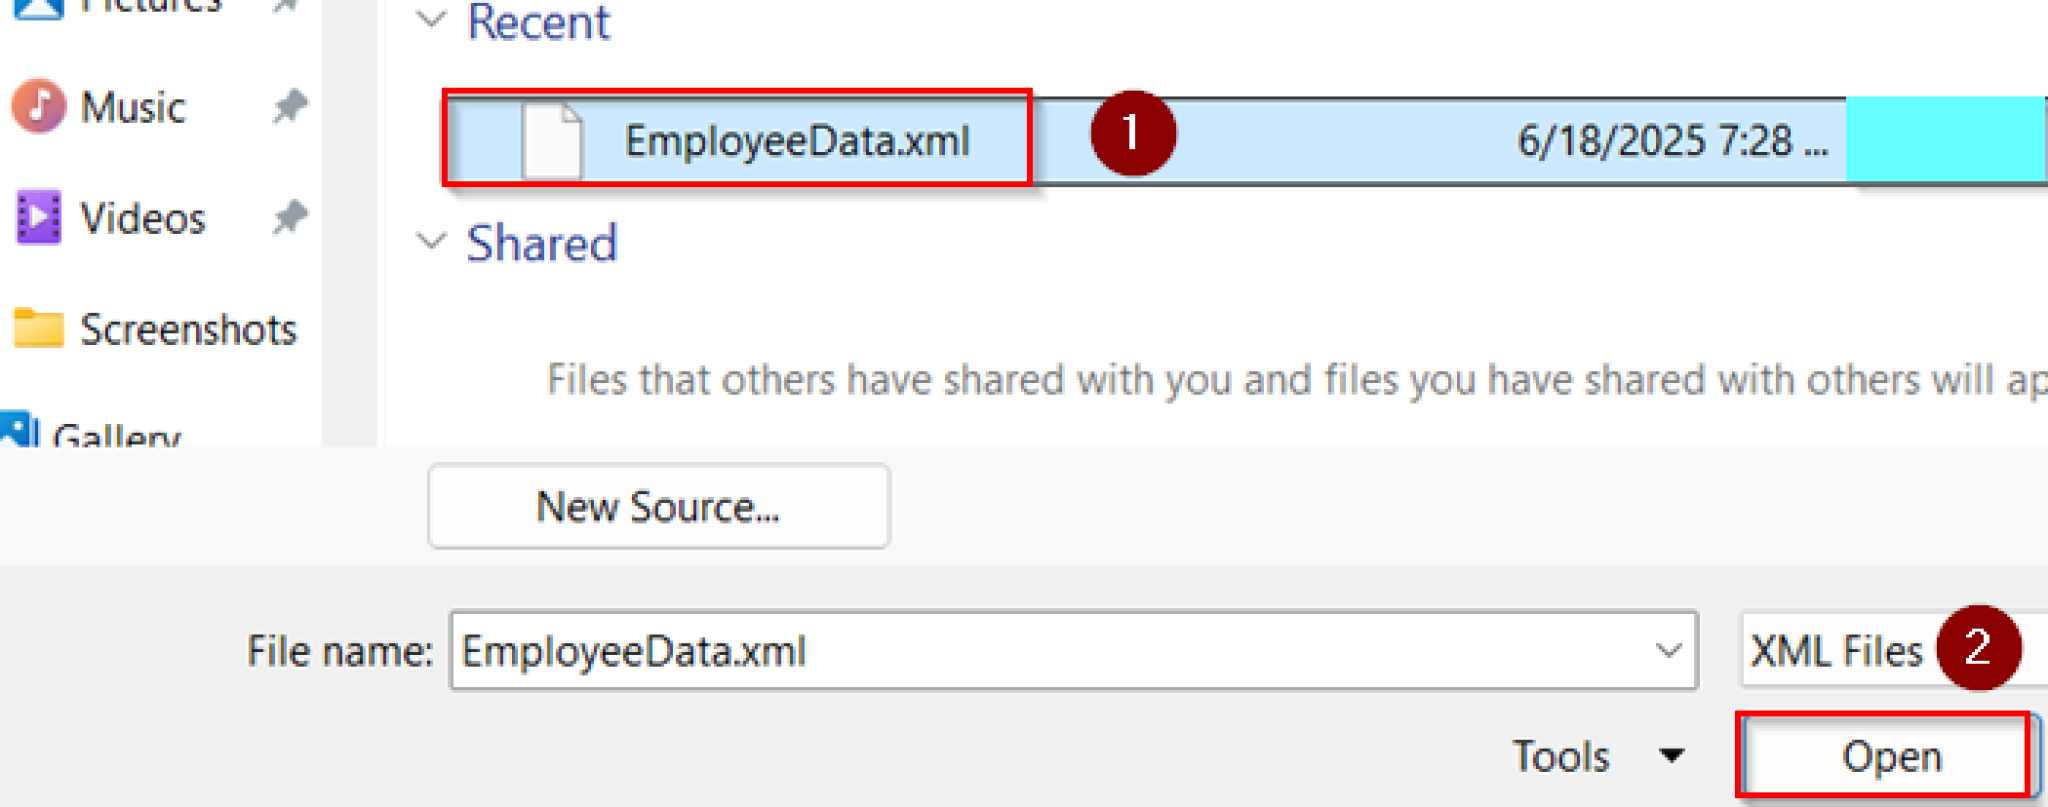Click the purple Videos icon in sidebar

(x=38, y=217)
